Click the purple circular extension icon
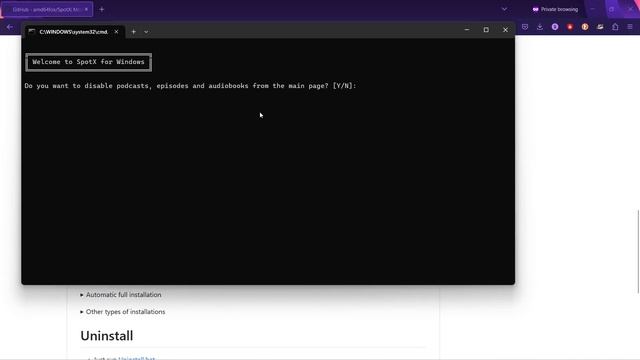The height and width of the screenshot is (360, 640). [x=555, y=27]
